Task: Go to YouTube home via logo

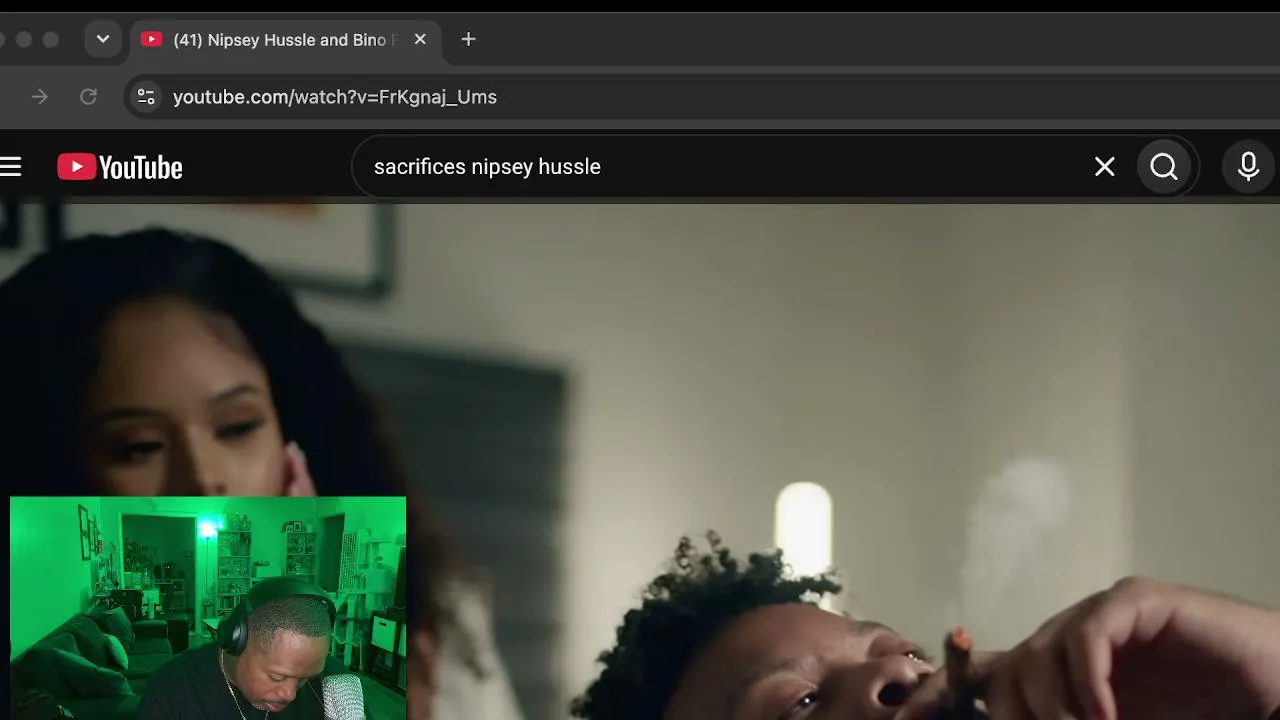Action: 120,167
